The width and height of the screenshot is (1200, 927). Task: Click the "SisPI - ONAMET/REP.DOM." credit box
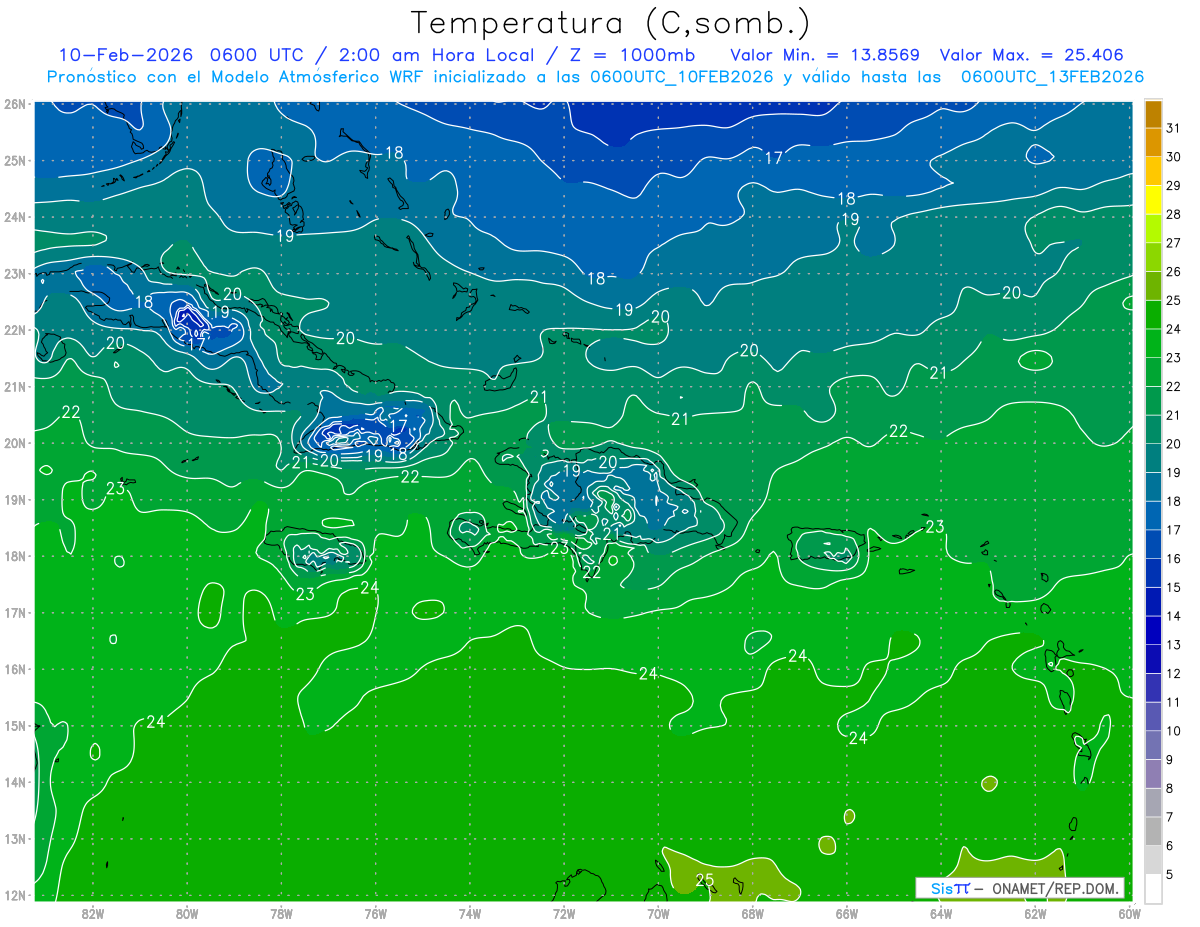1019,888
